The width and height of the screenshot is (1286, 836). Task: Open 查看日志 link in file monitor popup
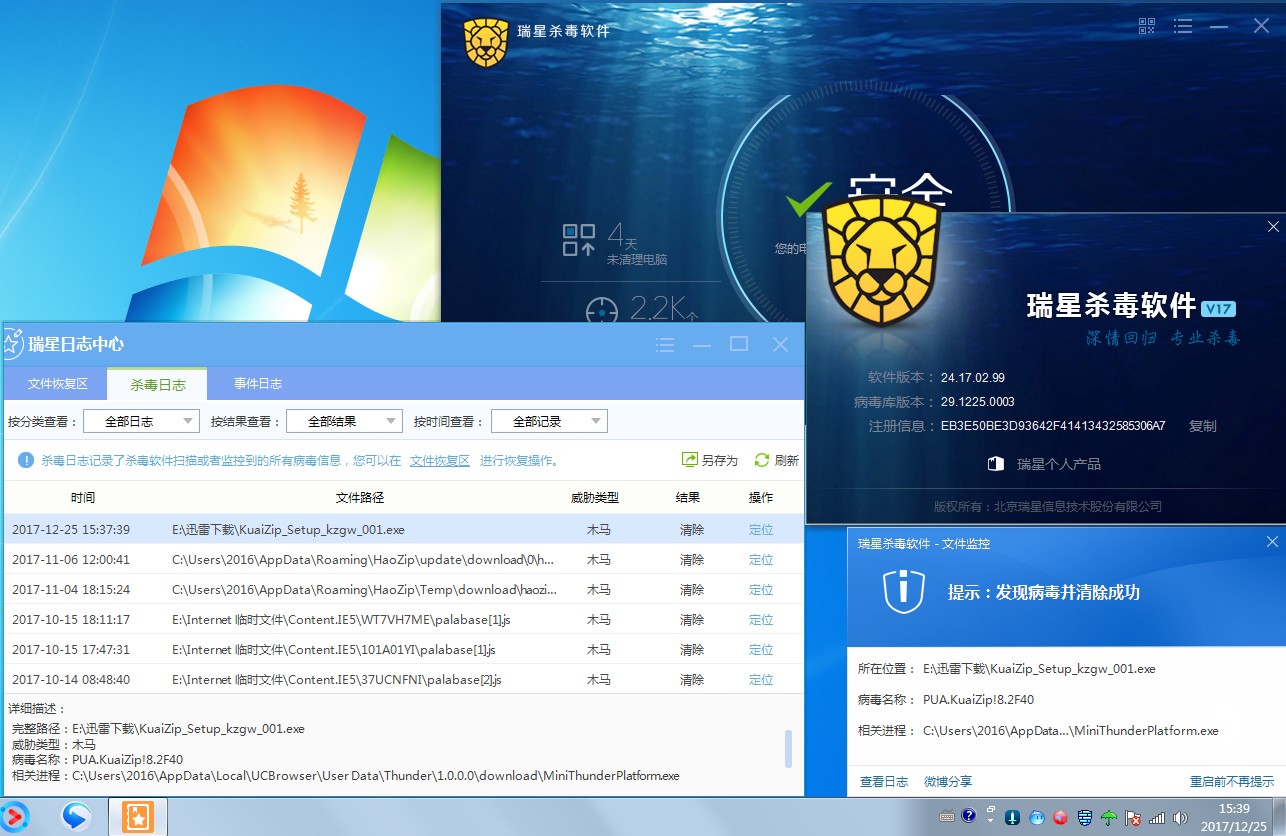point(884,781)
